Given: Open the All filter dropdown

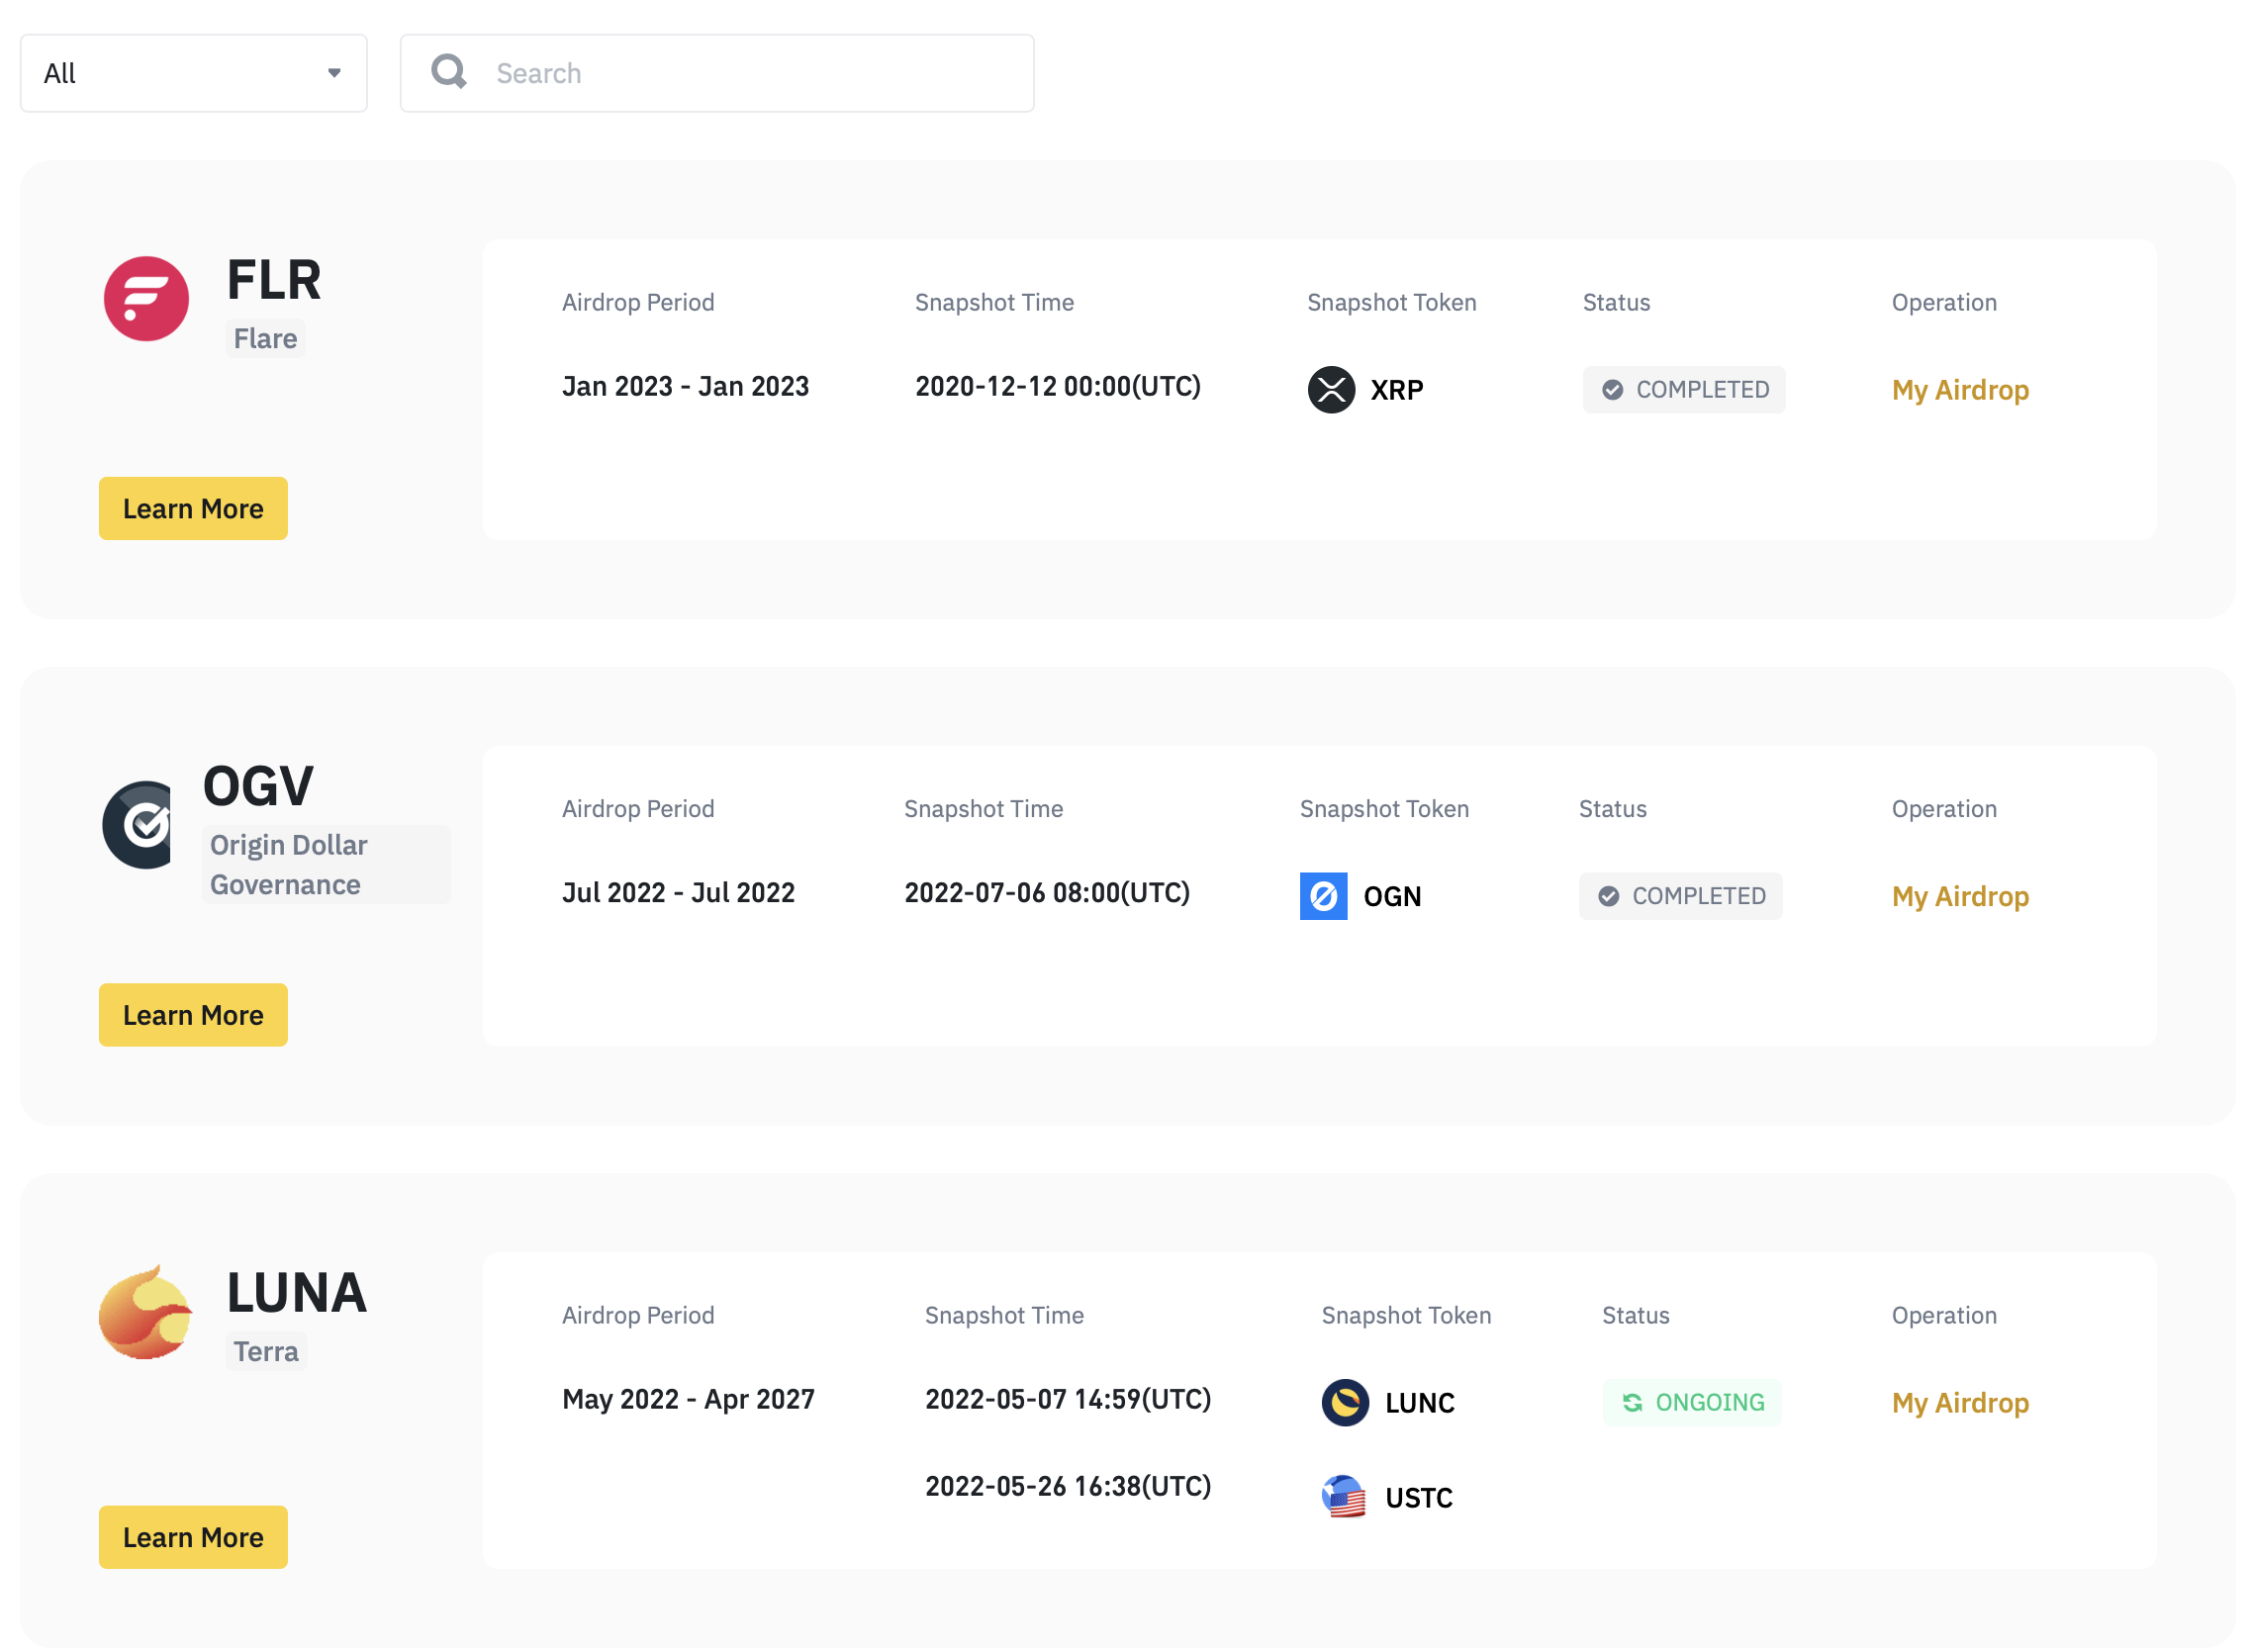Looking at the screenshot, I should (193, 73).
